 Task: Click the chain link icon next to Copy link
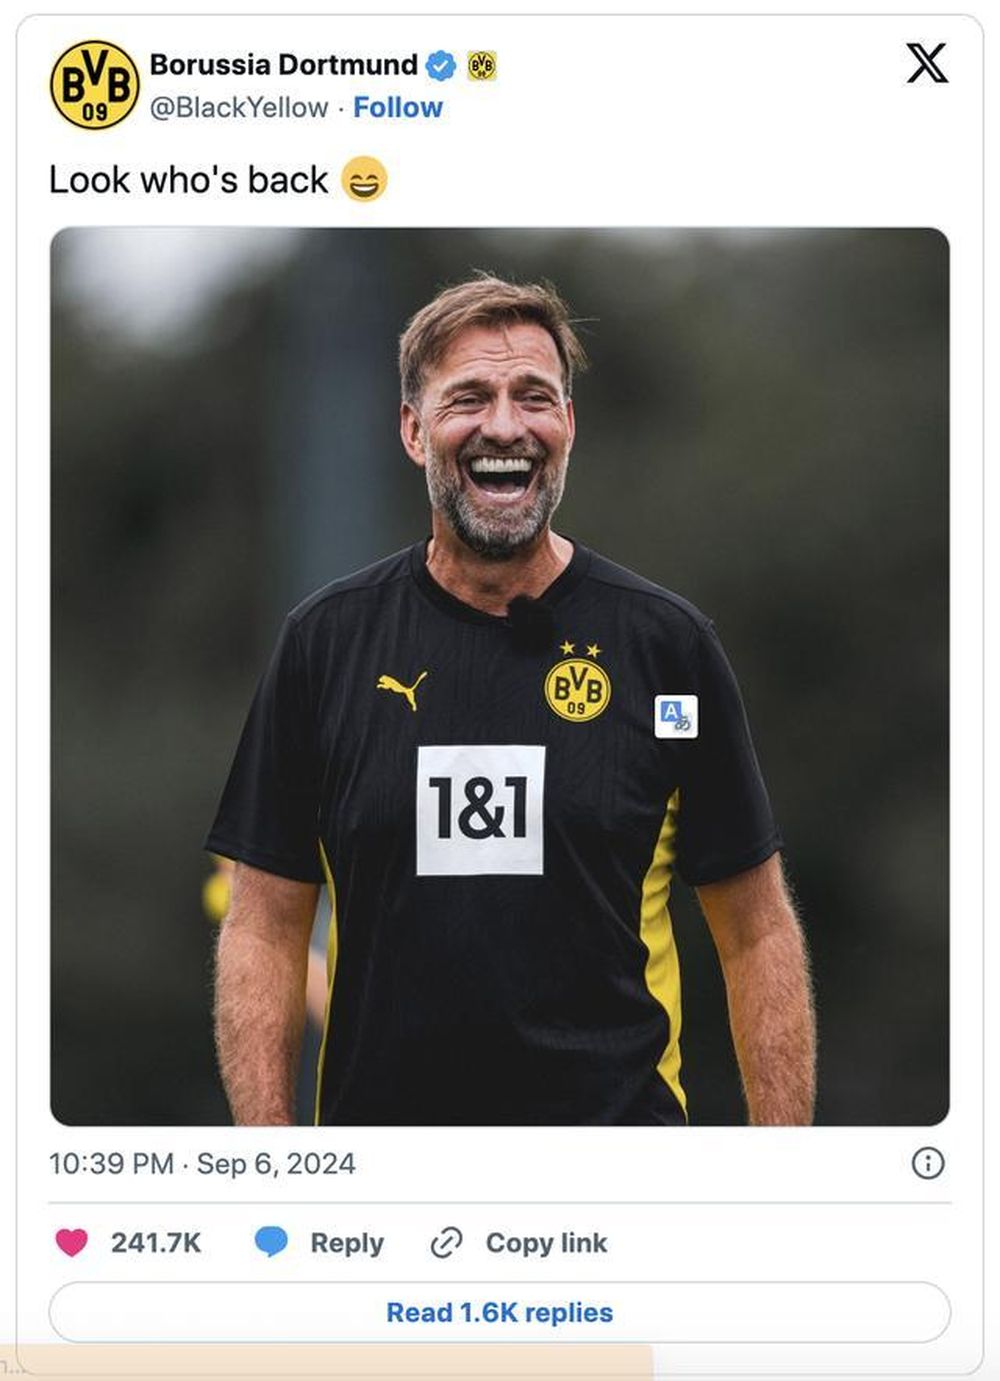447,1242
